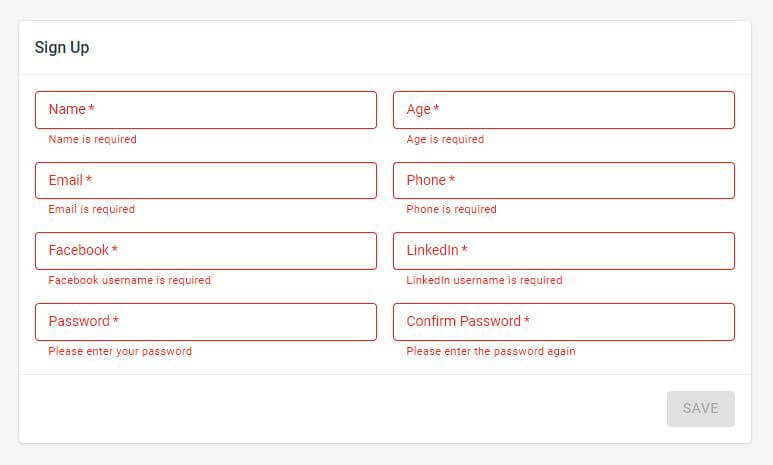This screenshot has width=773, height=465.
Task: Click the required asterisk beside Confirm Password
Action: pyautogui.click(x=527, y=320)
